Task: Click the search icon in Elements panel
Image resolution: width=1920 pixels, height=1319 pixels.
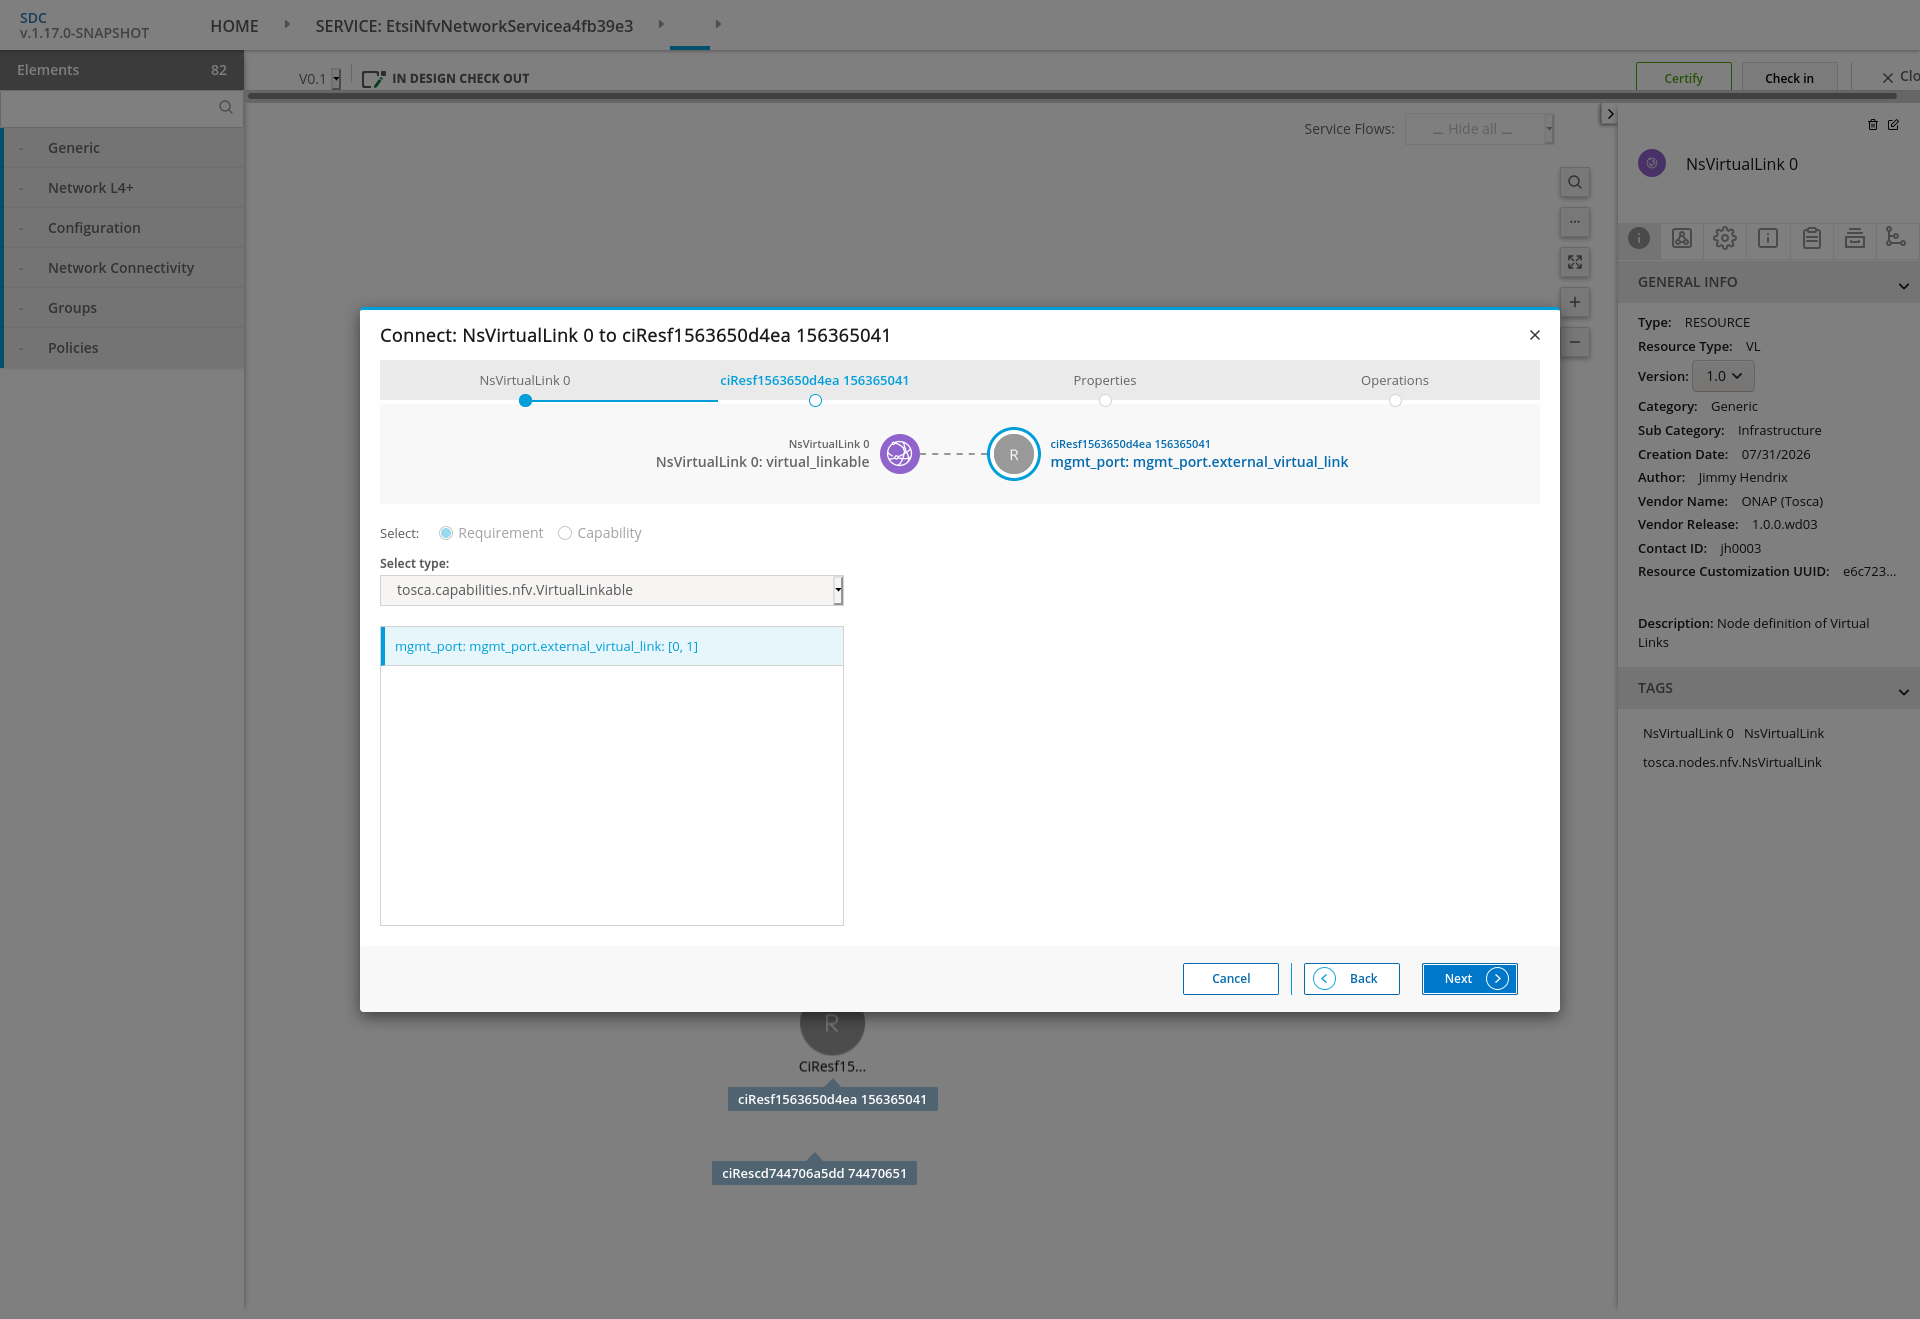Action: point(225,107)
